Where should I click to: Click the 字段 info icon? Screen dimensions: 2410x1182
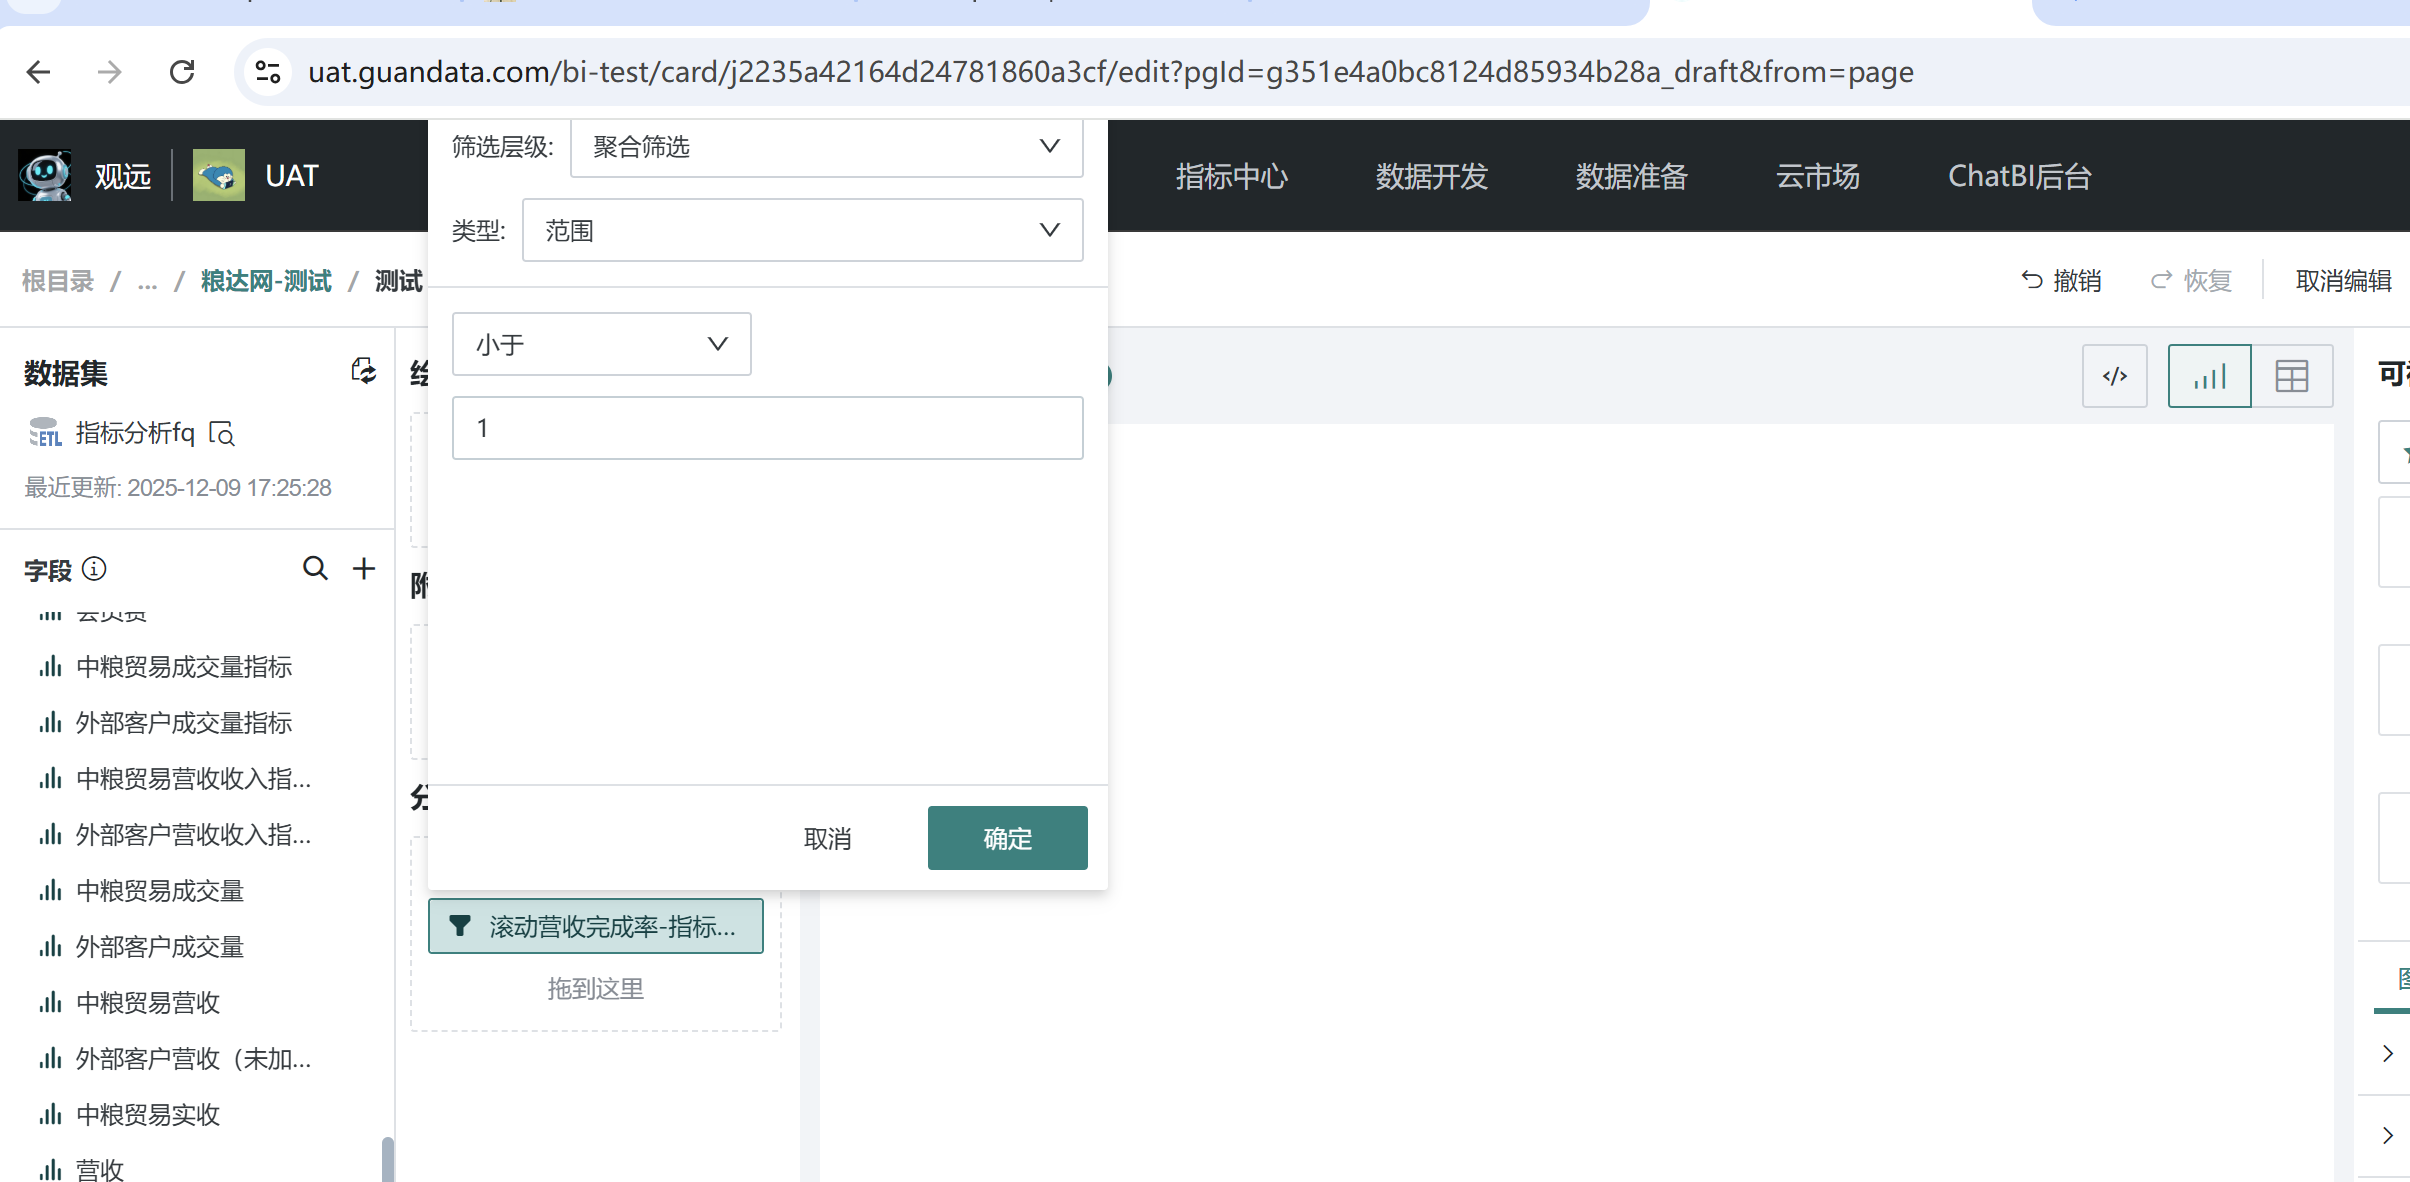94,569
